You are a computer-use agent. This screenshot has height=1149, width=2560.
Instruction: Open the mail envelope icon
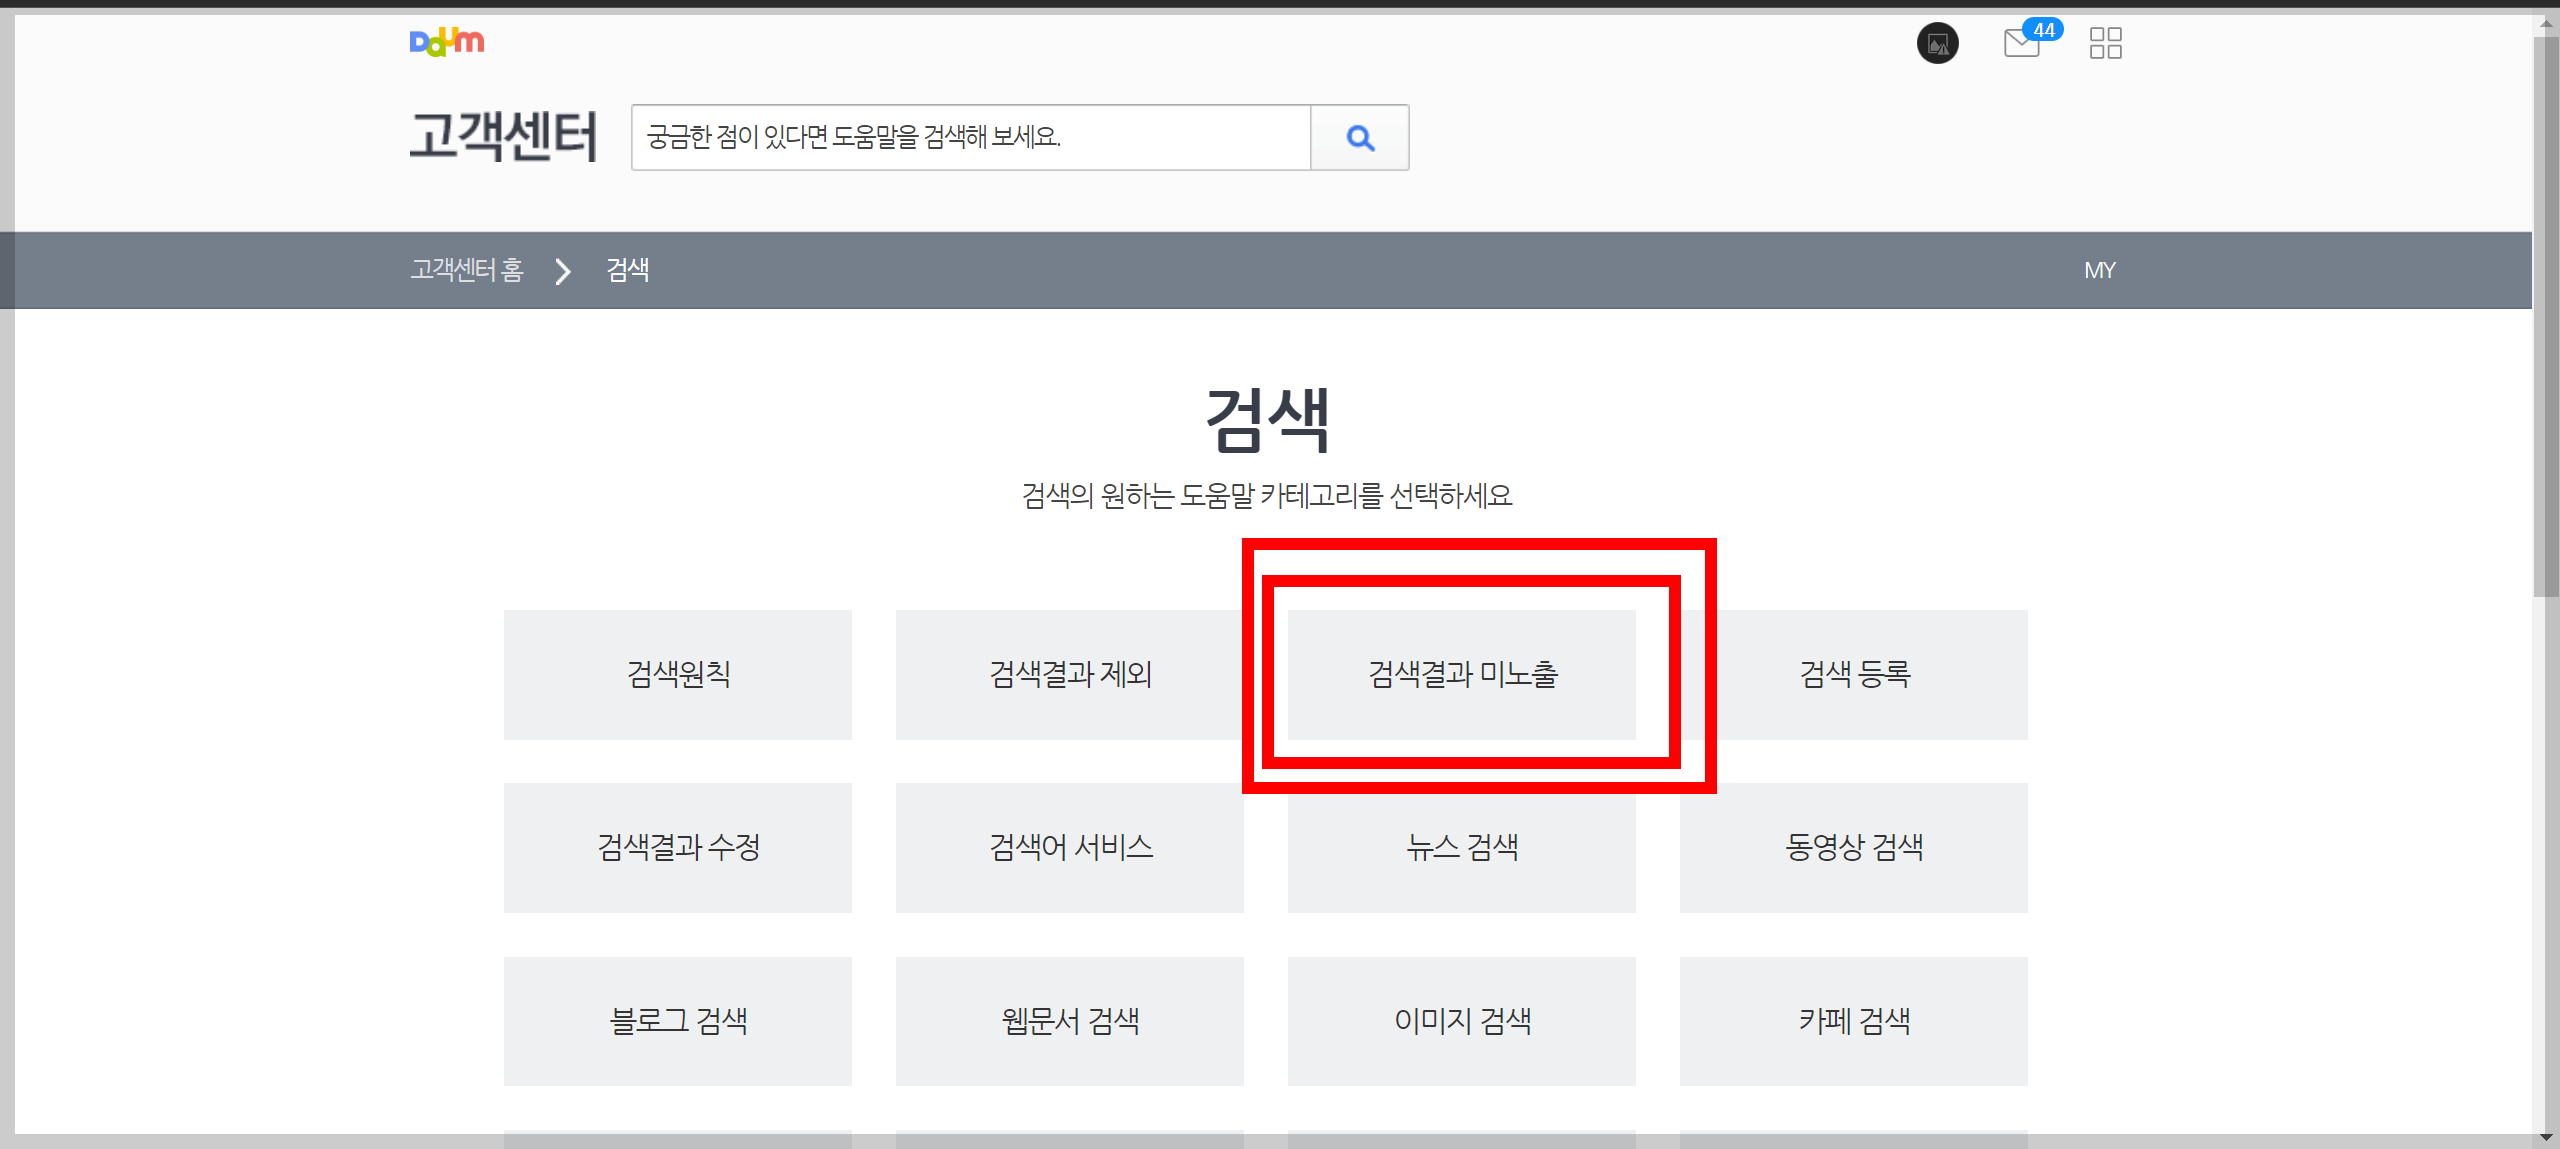(2022, 44)
